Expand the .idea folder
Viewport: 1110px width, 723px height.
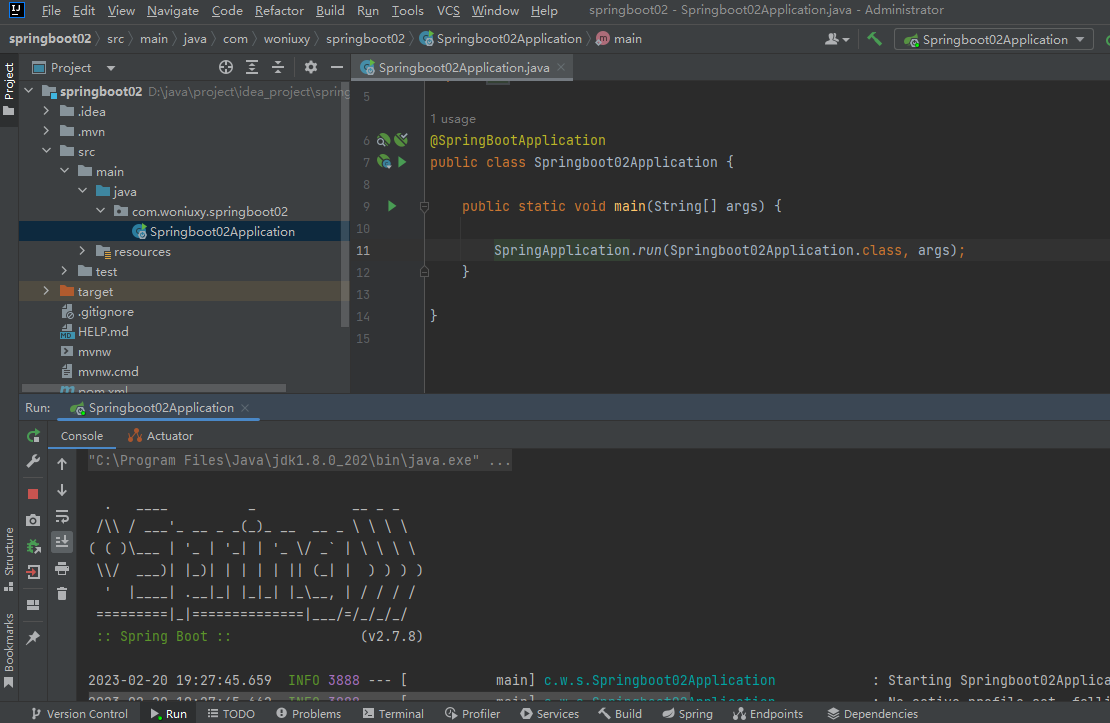47,111
